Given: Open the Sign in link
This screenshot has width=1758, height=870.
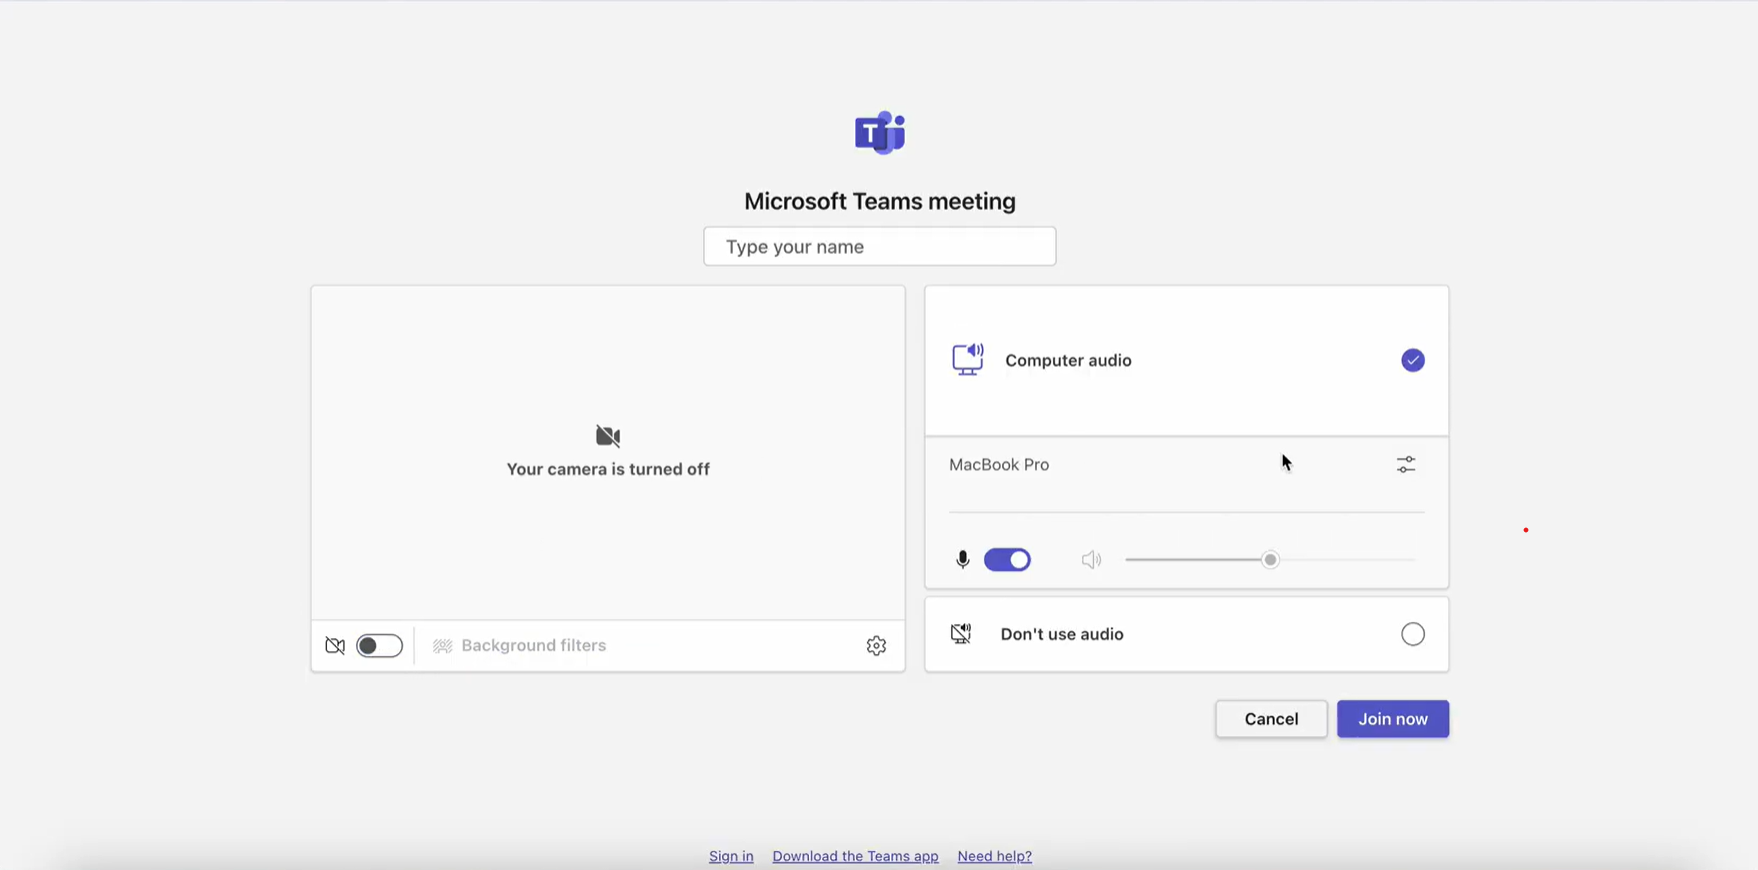Looking at the screenshot, I should 731,856.
